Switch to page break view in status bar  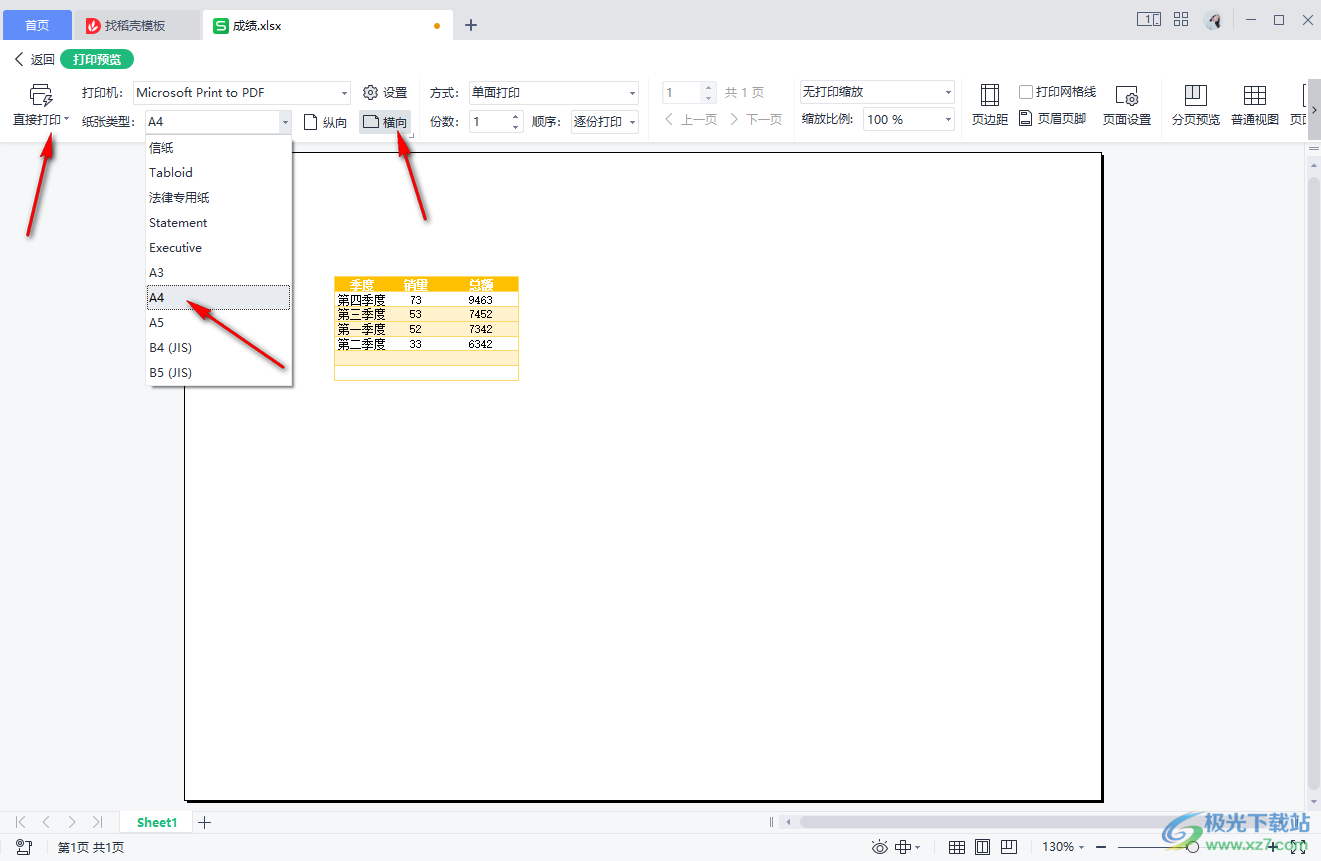point(1010,847)
